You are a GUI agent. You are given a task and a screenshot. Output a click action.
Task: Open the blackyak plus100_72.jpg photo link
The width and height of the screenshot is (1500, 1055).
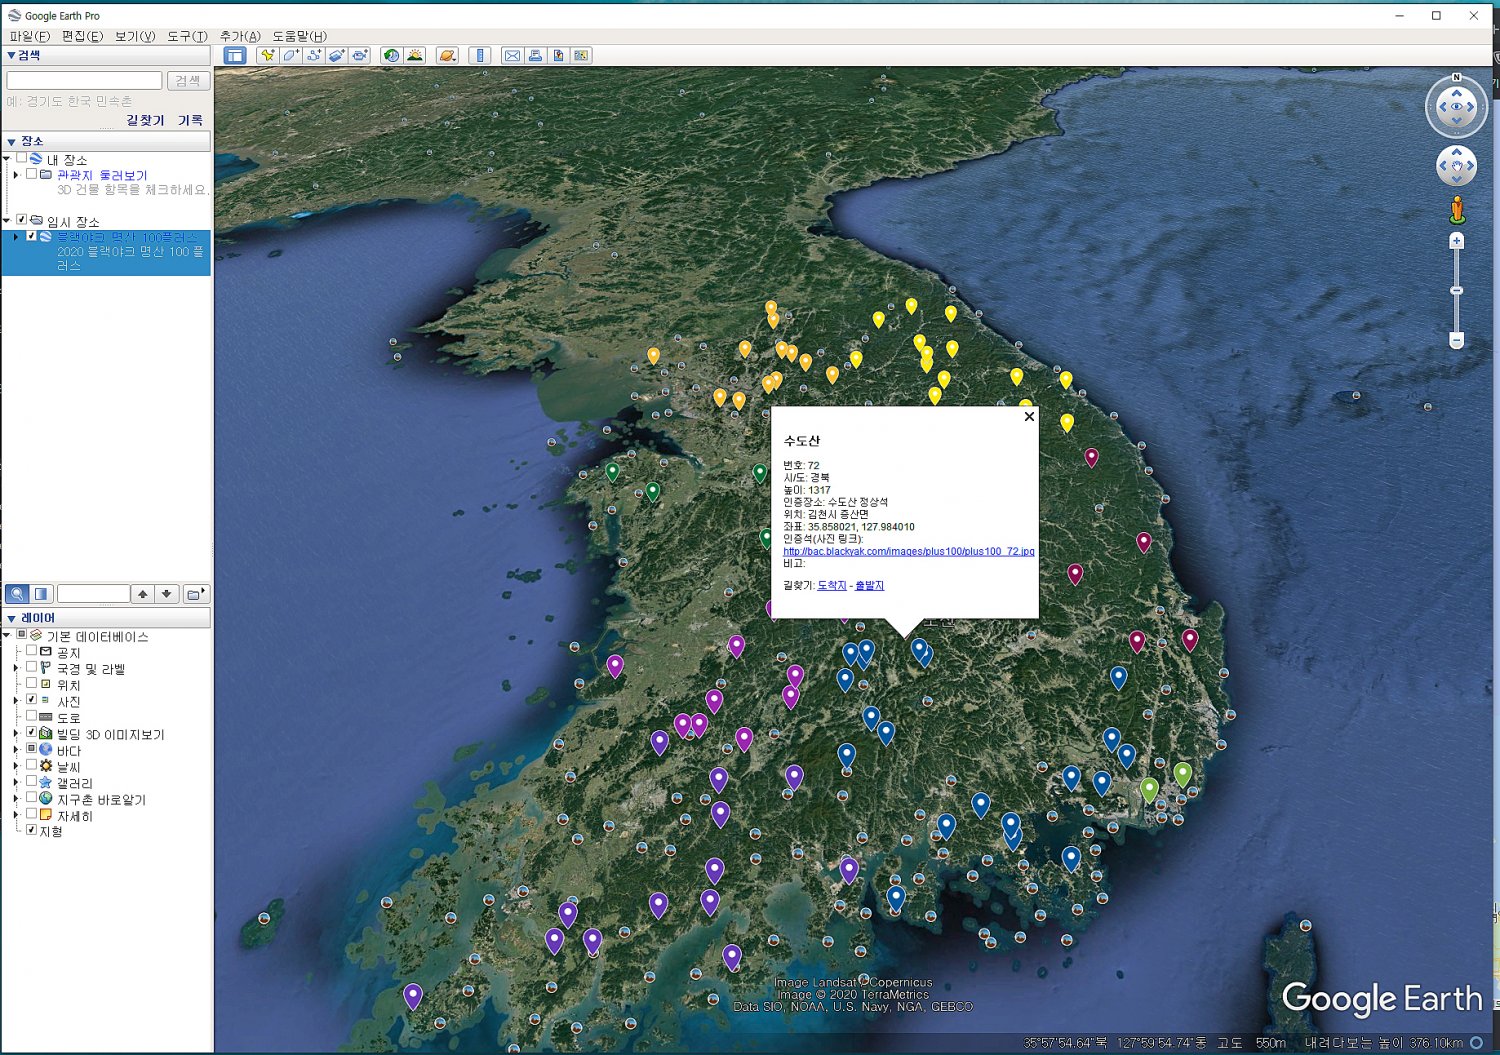pyautogui.click(x=909, y=551)
